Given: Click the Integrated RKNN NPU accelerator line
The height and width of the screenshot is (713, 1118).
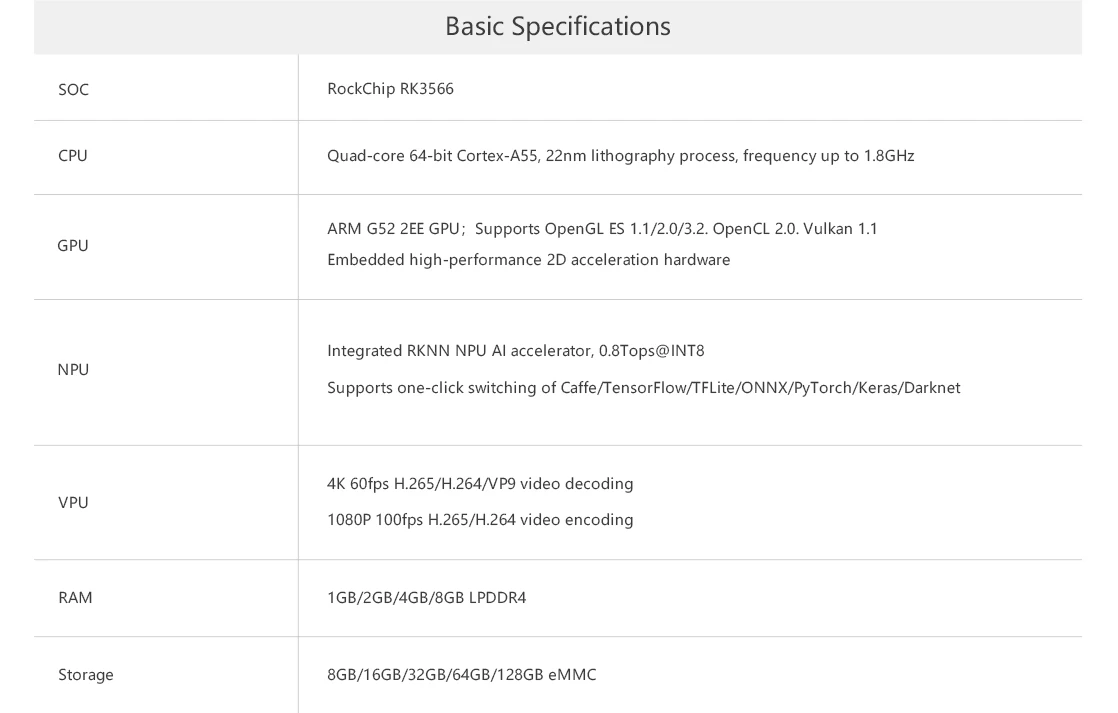Looking at the screenshot, I should 516,351.
